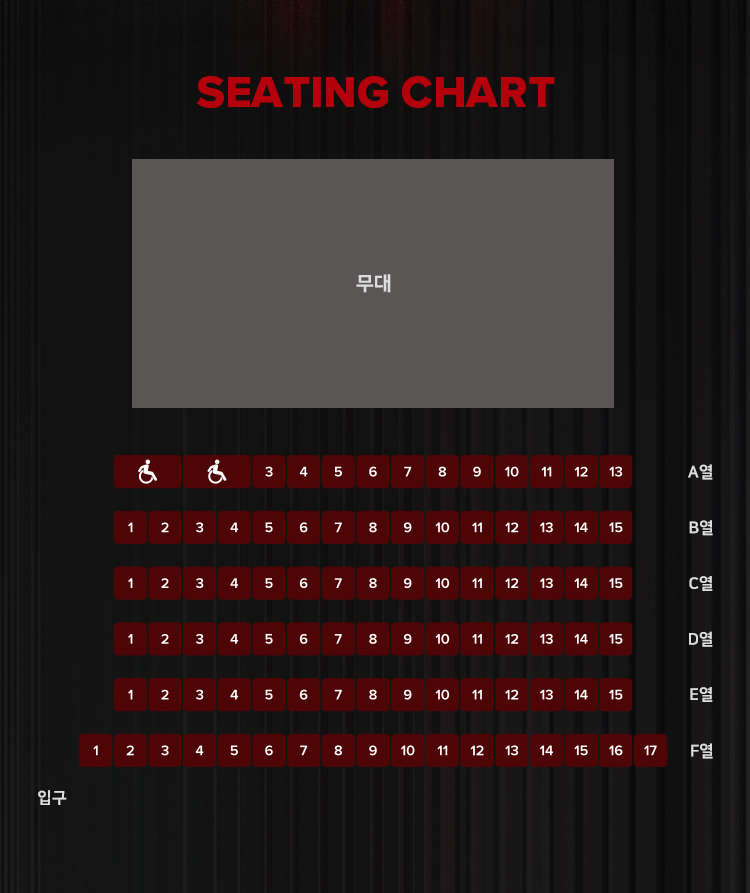Select the first wheelchair seat in row A

pyautogui.click(x=147, y=472)
